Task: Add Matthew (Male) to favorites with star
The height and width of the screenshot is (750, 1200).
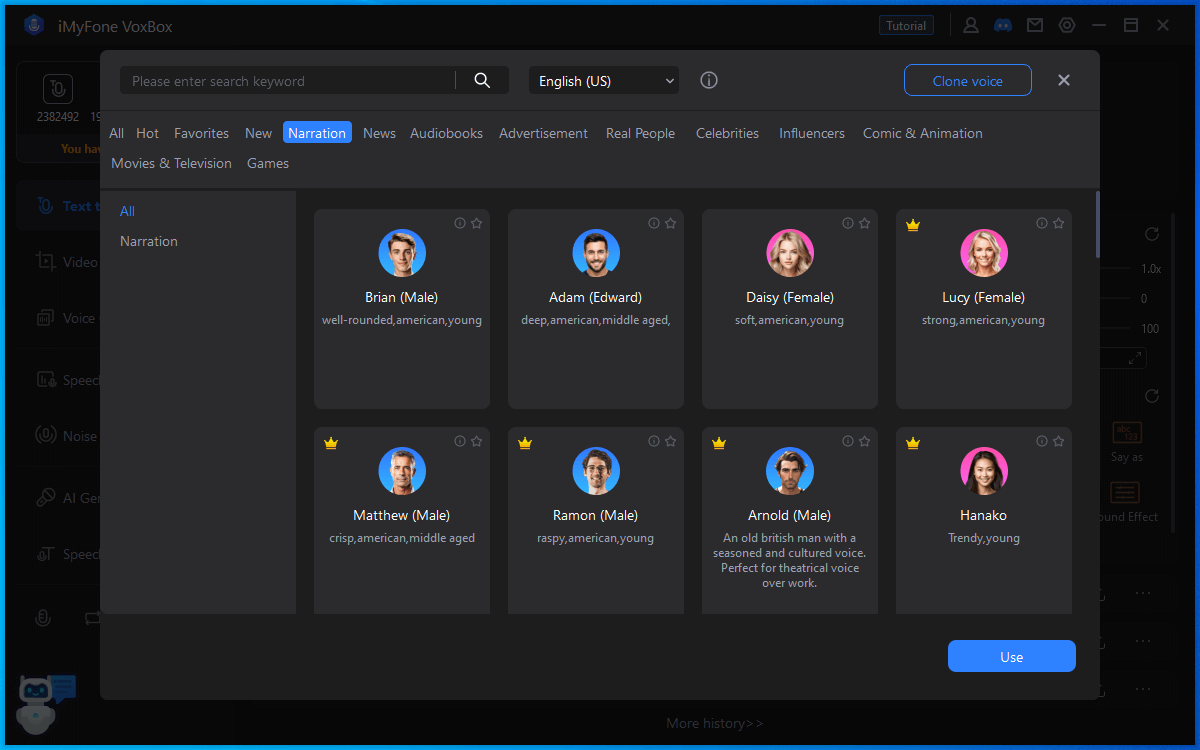Action: (x=476, y=442)
